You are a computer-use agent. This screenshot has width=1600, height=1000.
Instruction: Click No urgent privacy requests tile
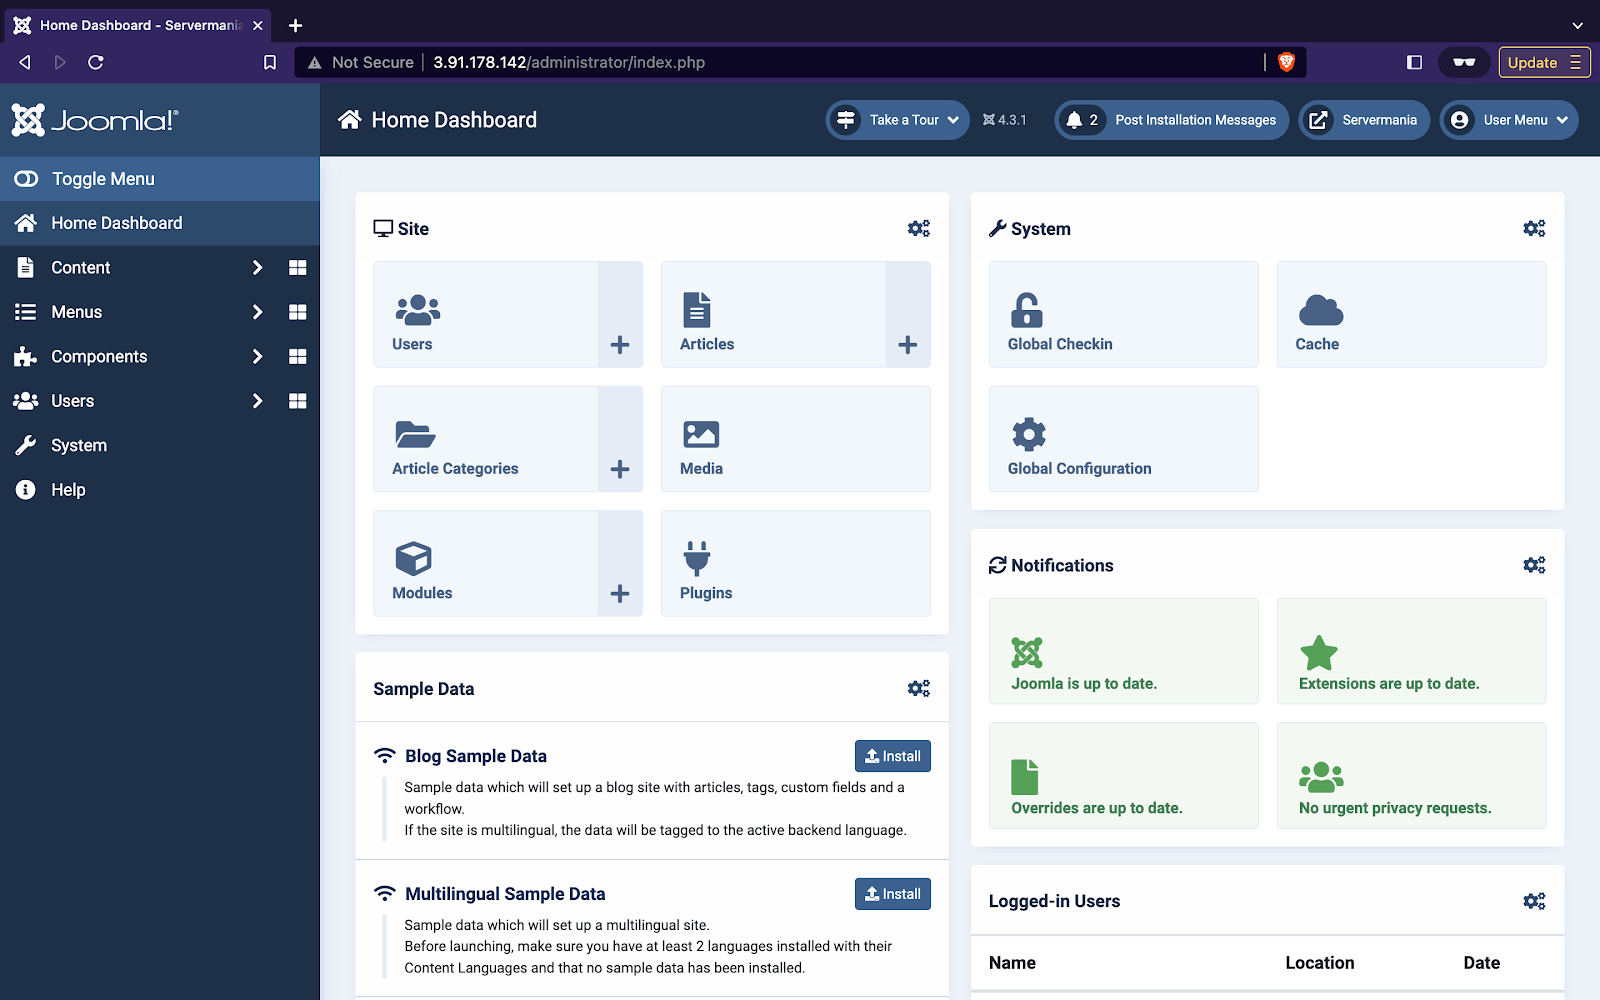coord(1411,776)
